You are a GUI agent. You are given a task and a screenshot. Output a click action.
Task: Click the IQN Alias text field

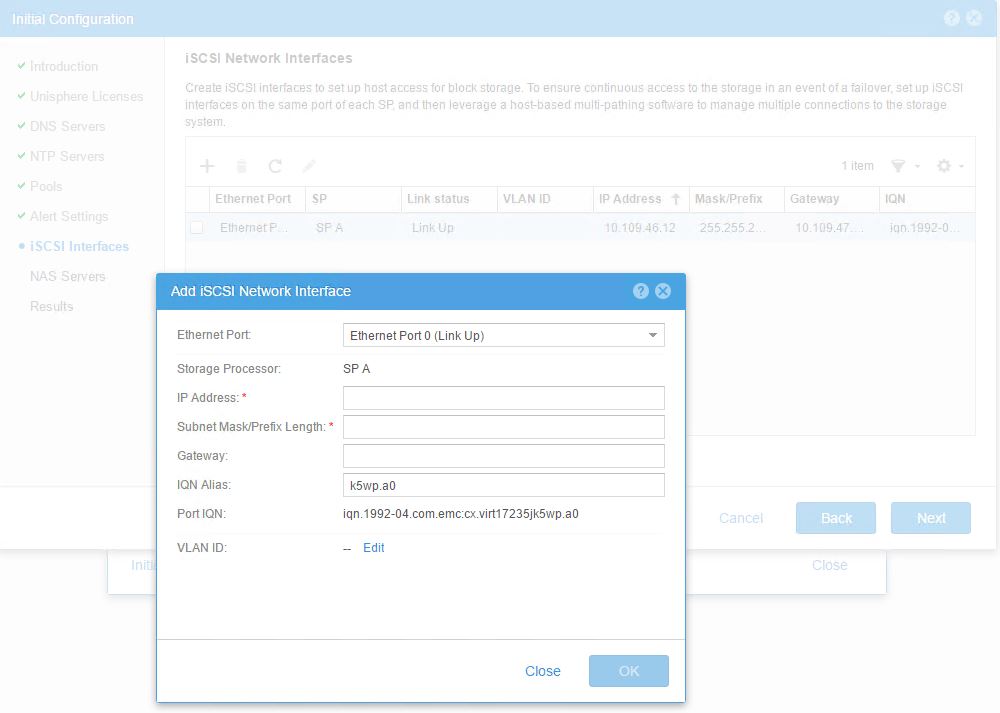coord(503,485)
